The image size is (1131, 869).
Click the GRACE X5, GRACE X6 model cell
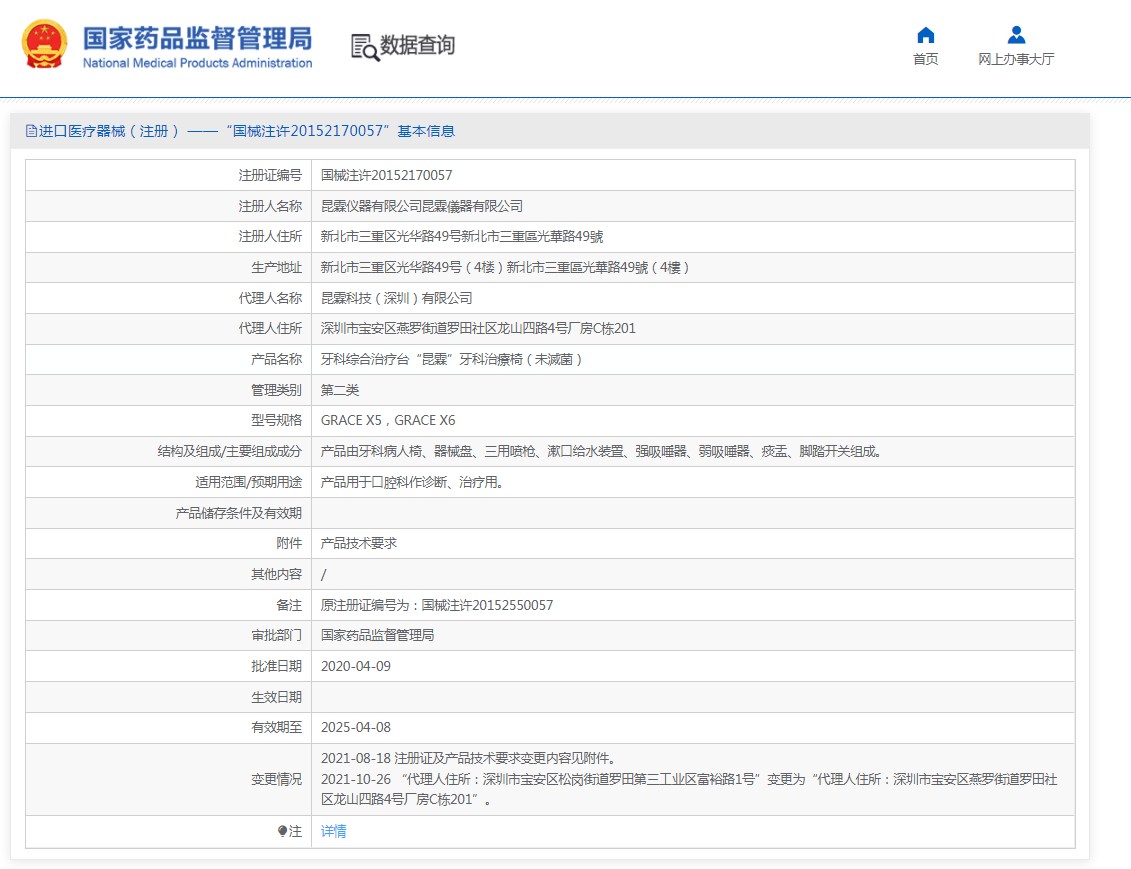[x=387, y=420]
